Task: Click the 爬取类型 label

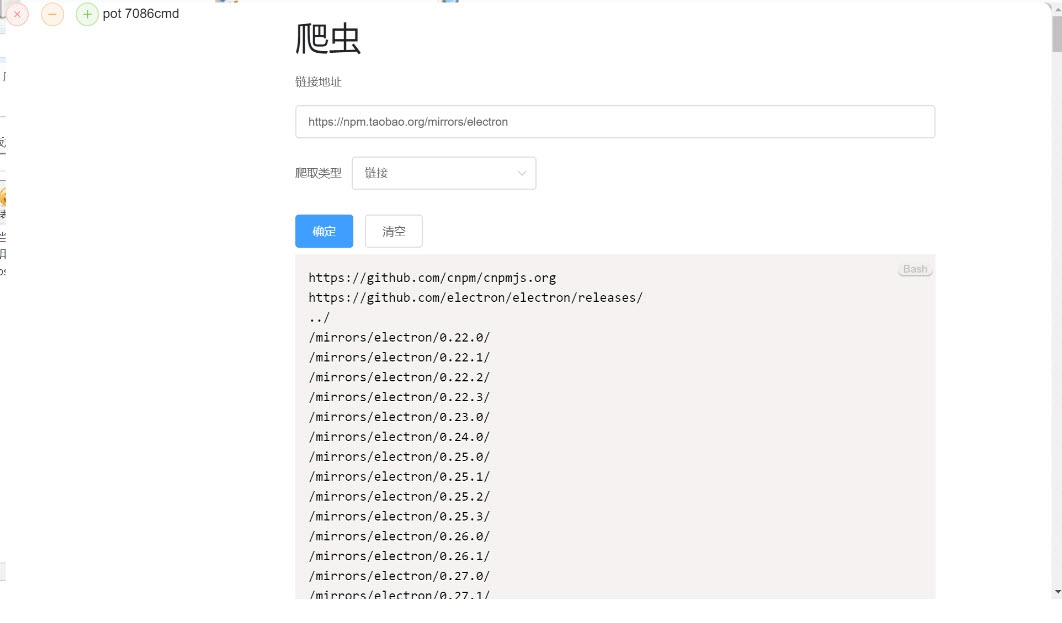Action: (x=318, y=173)
